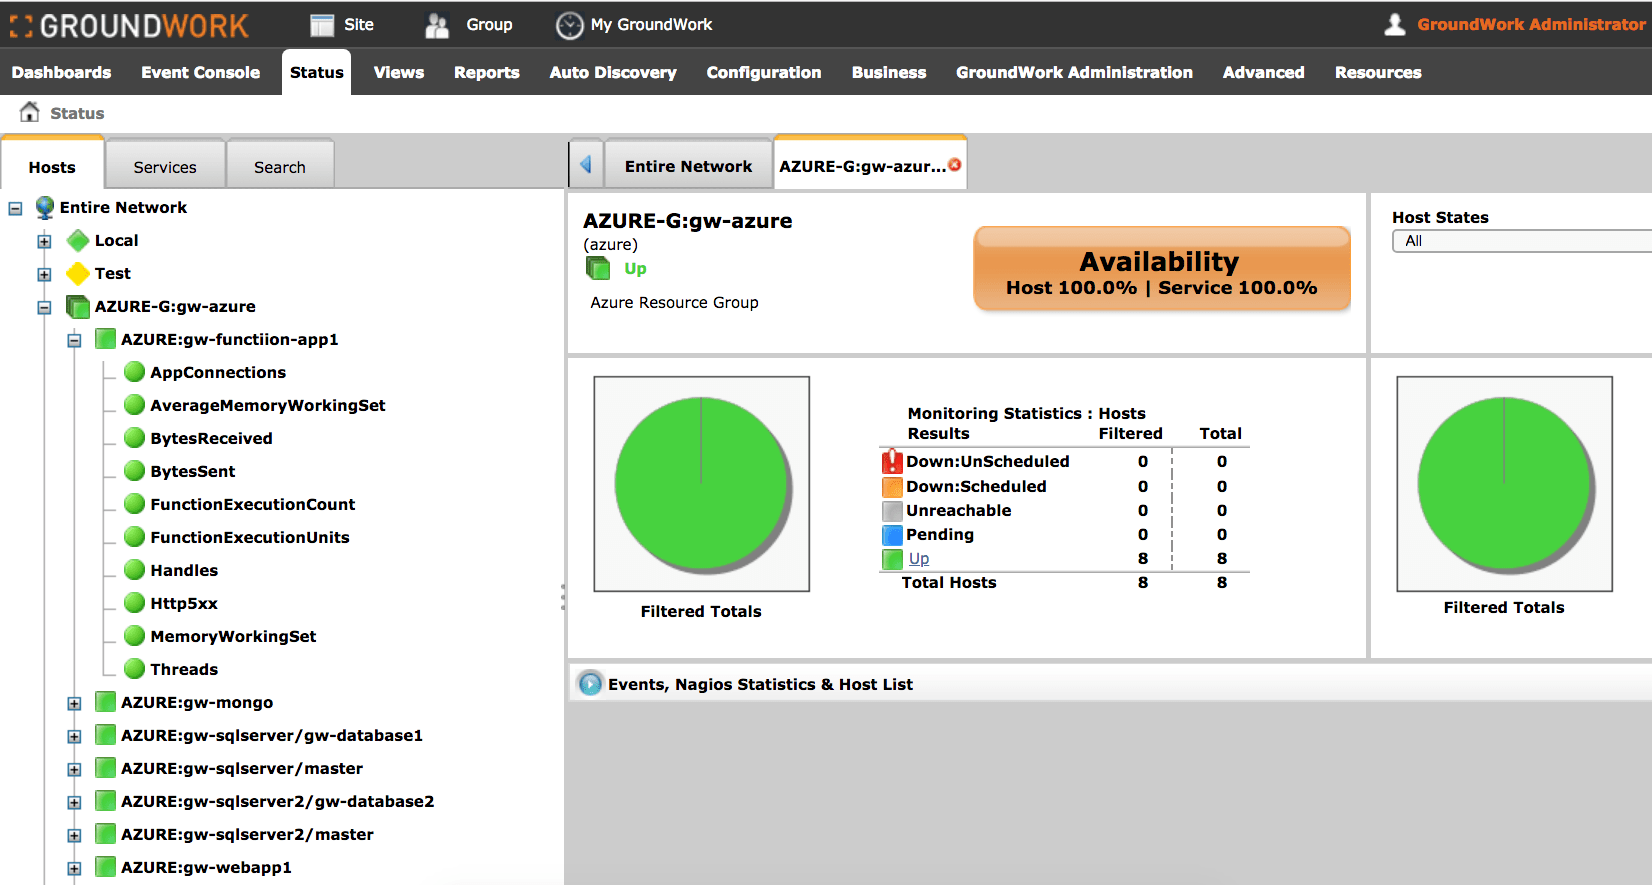Click the yellow diamond Test icon
Screen dimensions: 1652x885
point(78,273)
